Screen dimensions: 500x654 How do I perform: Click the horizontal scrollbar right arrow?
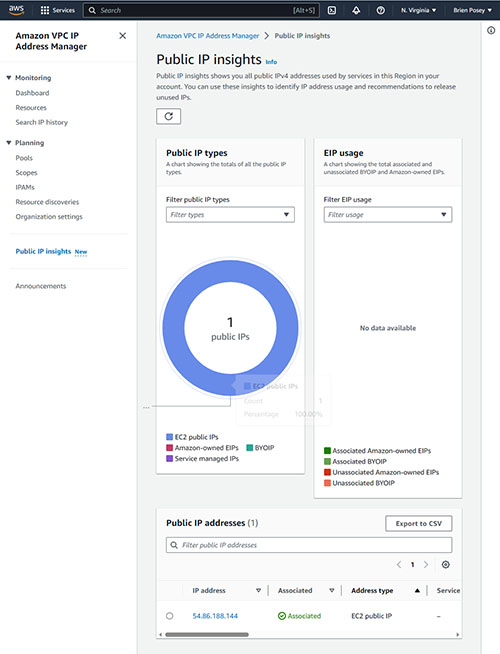tap(458, 635)
